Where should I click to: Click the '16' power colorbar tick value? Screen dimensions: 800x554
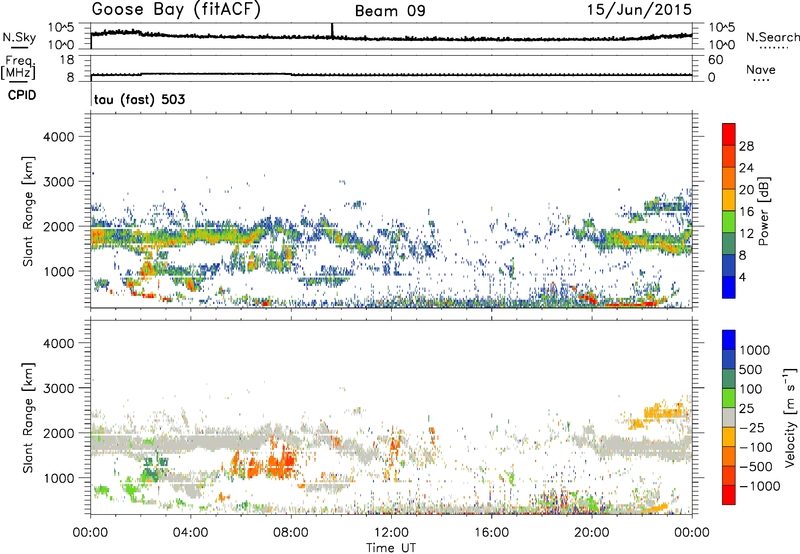746,212
